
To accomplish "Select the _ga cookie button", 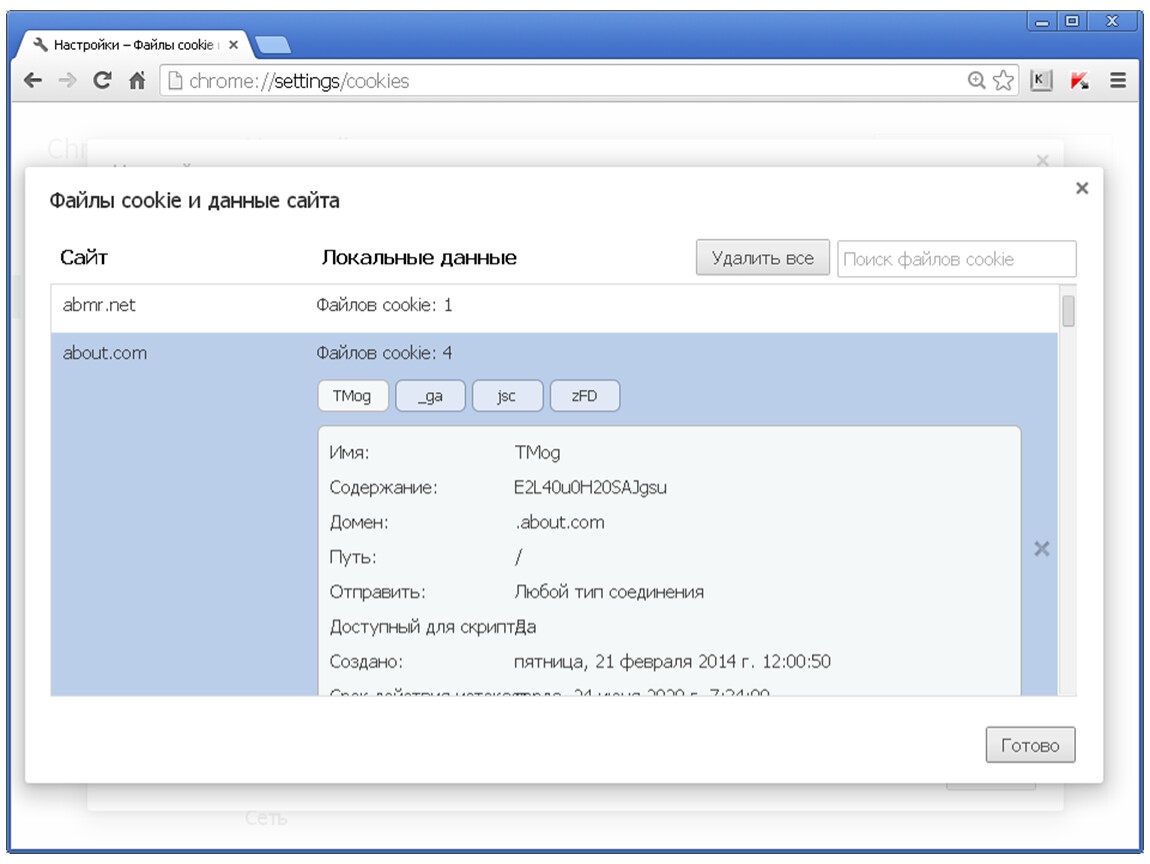I will click(x=431, y=396).
